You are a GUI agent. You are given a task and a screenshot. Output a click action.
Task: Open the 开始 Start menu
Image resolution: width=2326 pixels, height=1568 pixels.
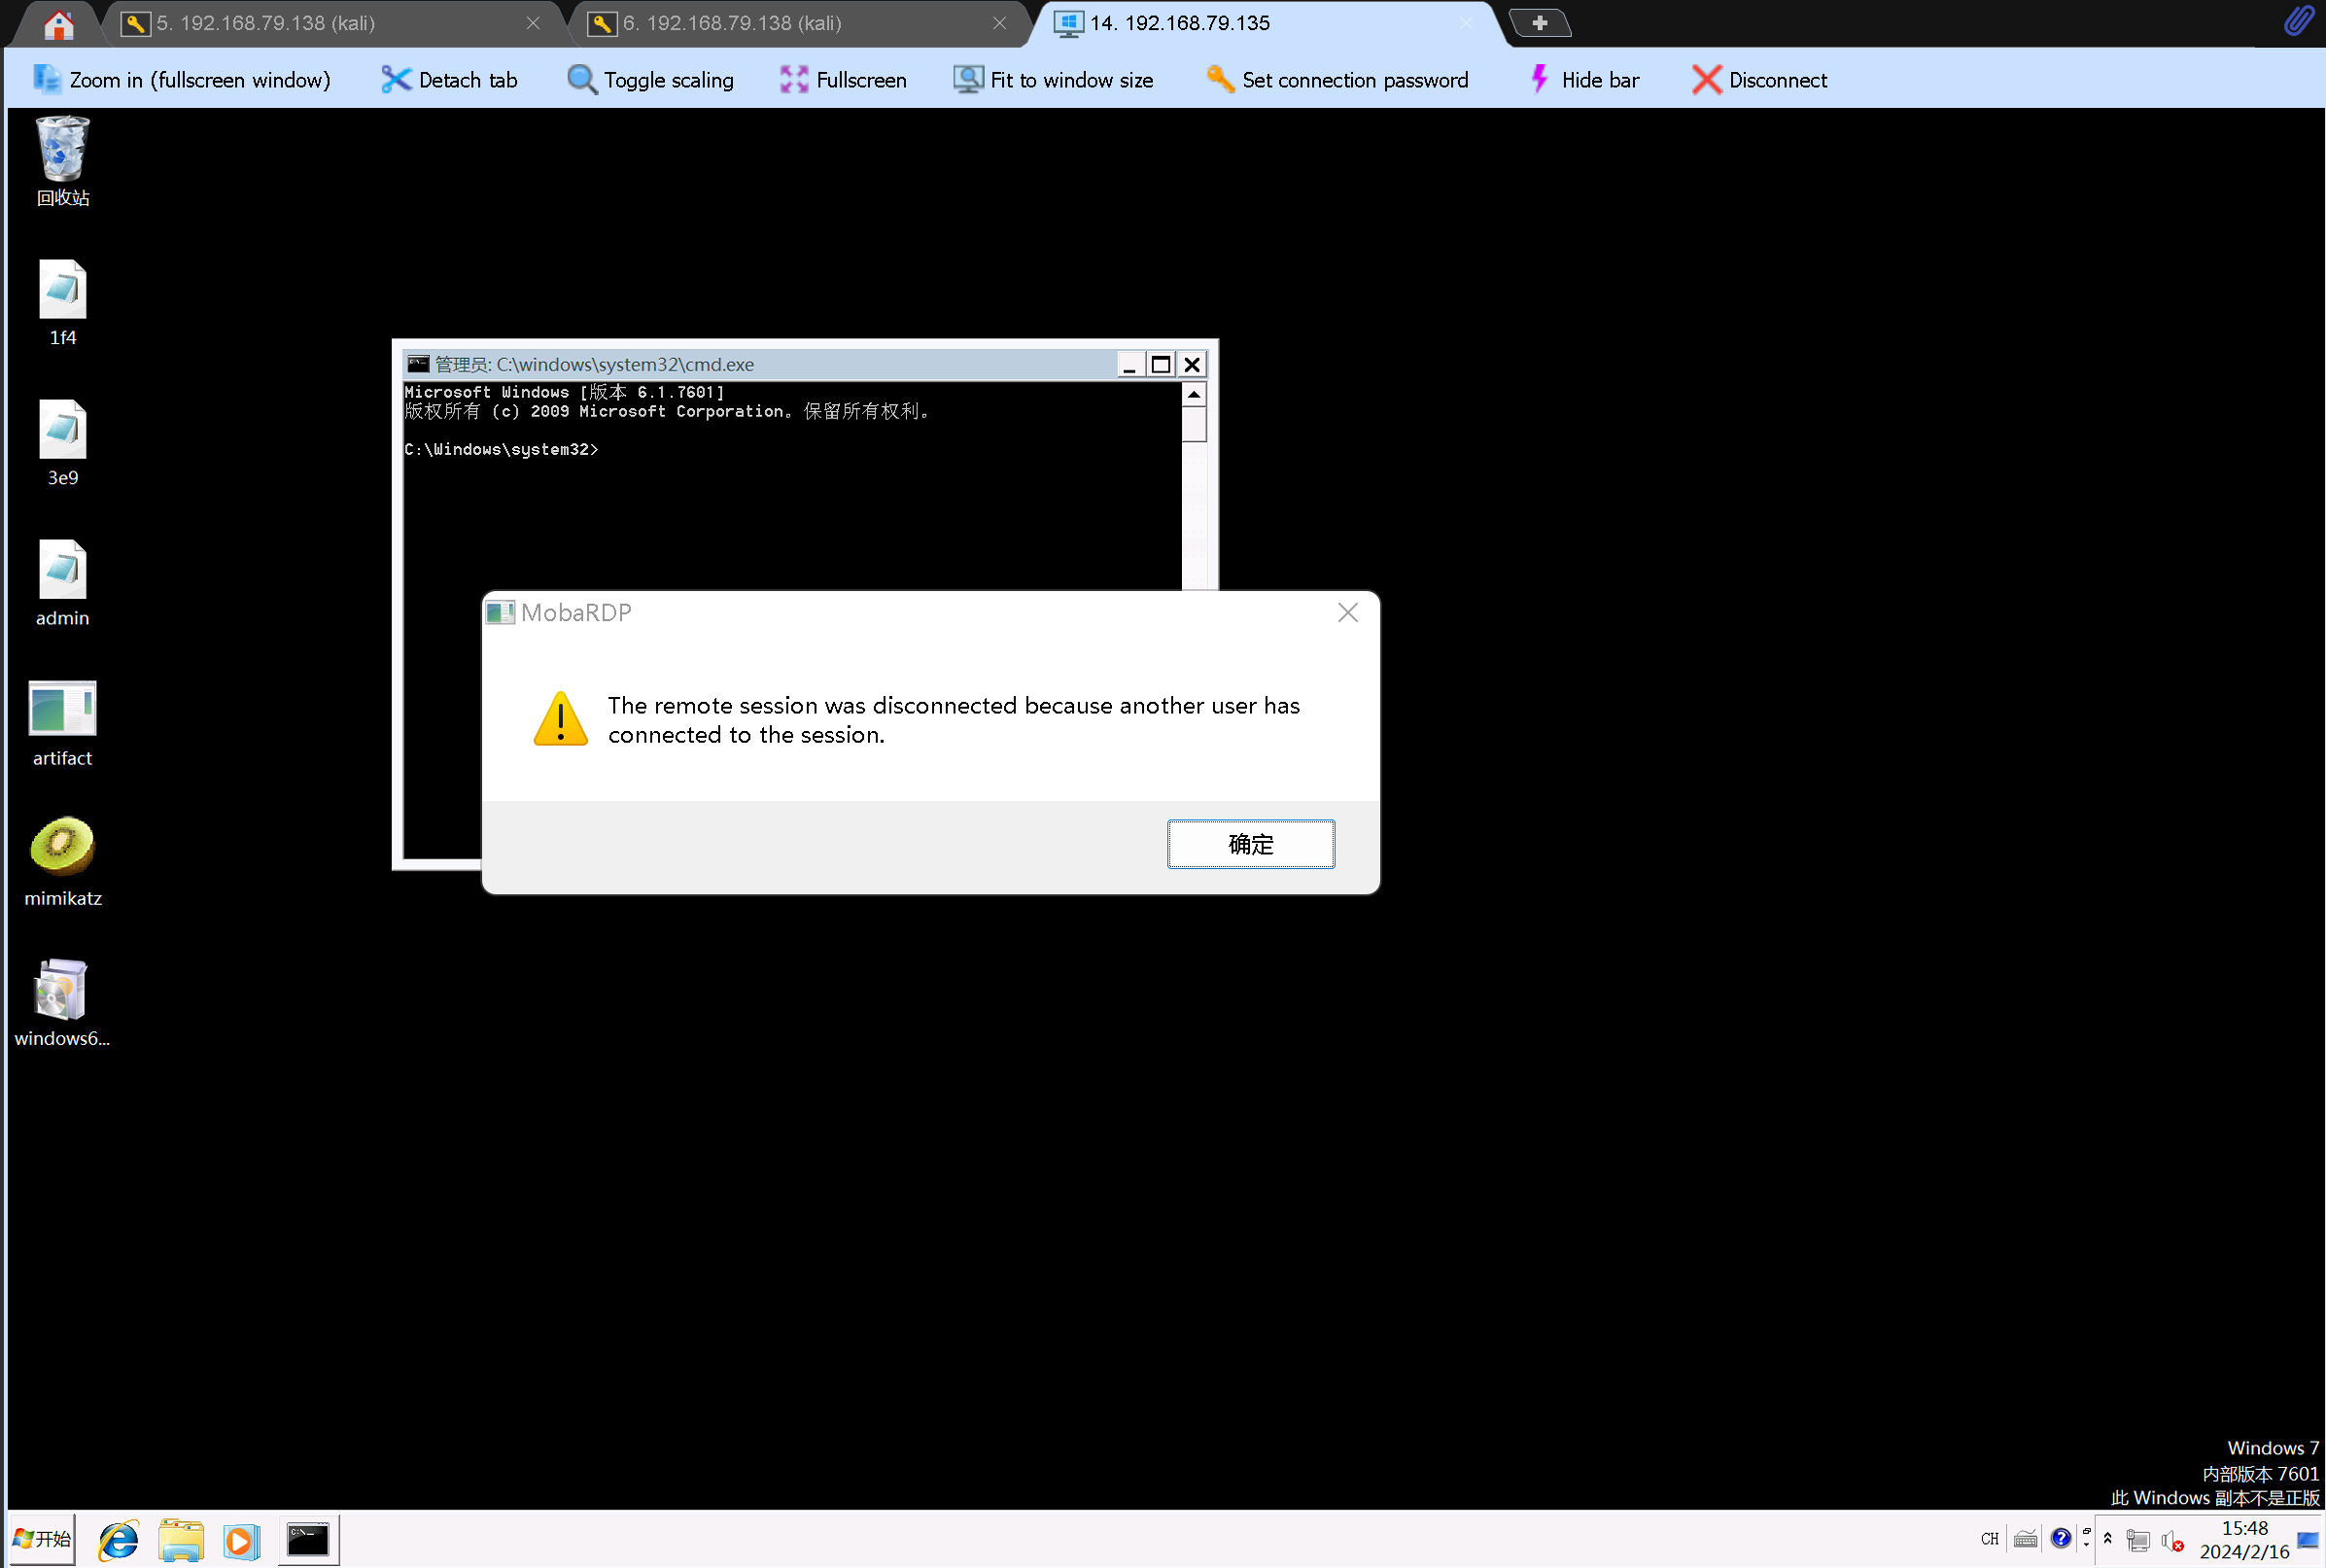(42, 1538)
